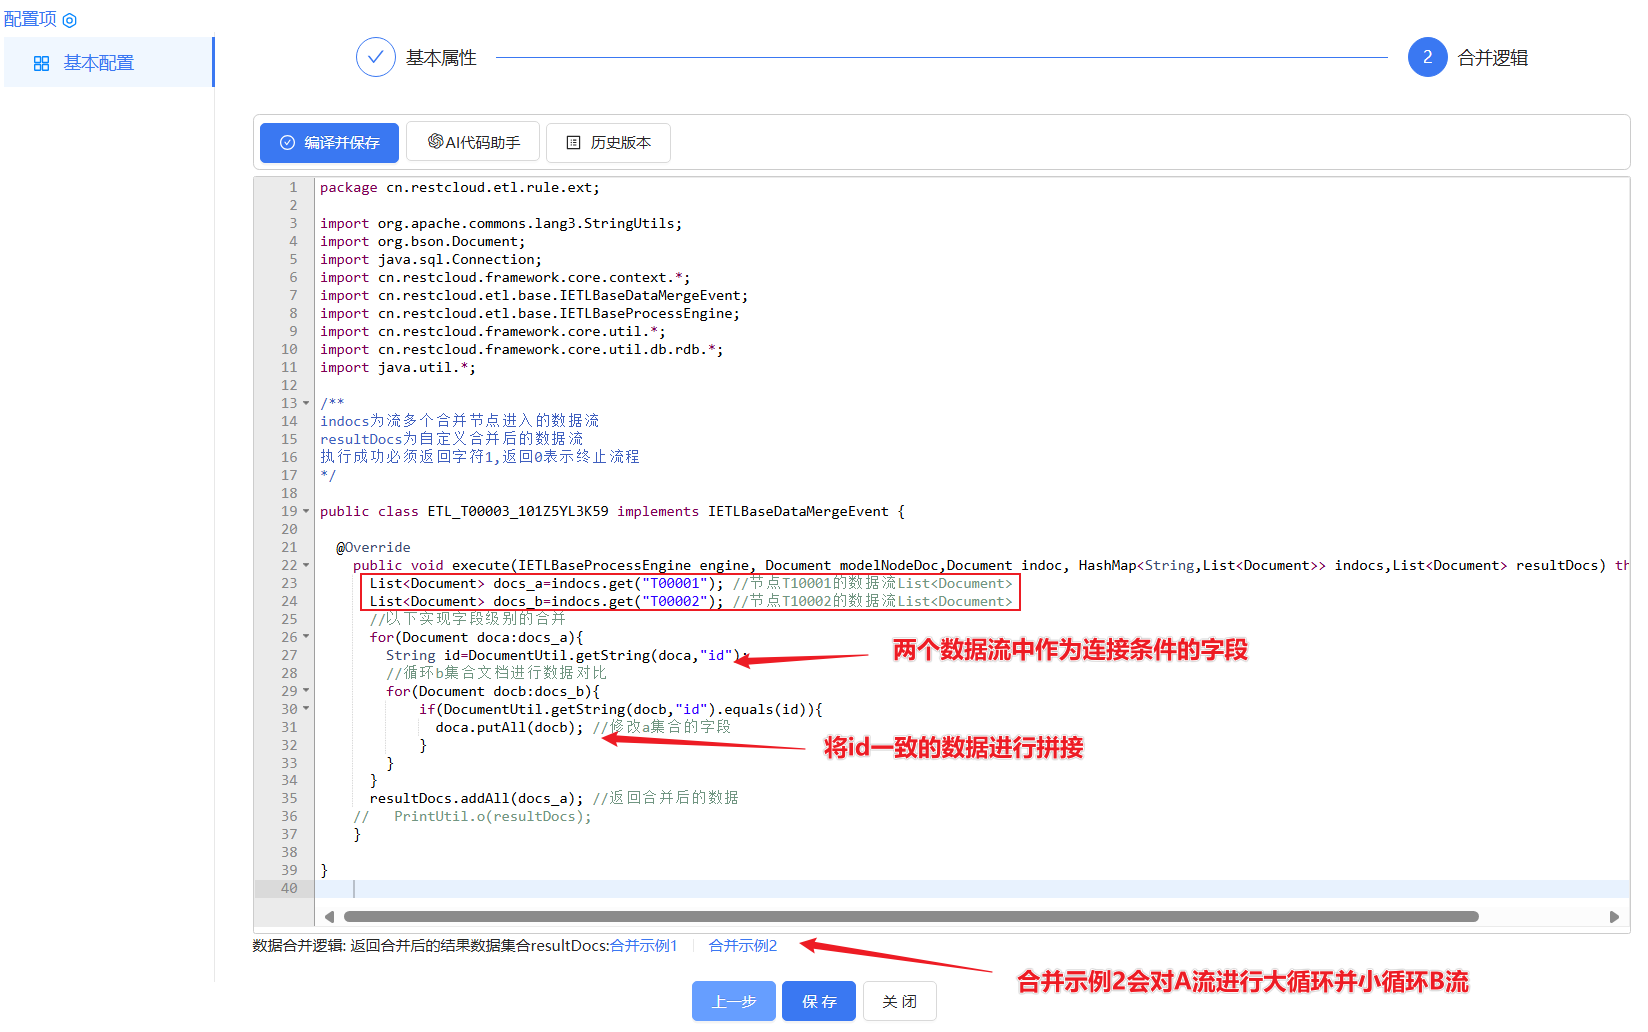Screen dimensions: 1648x1032
Task: Open the 合并示例2 link
Action: (743, 946)
